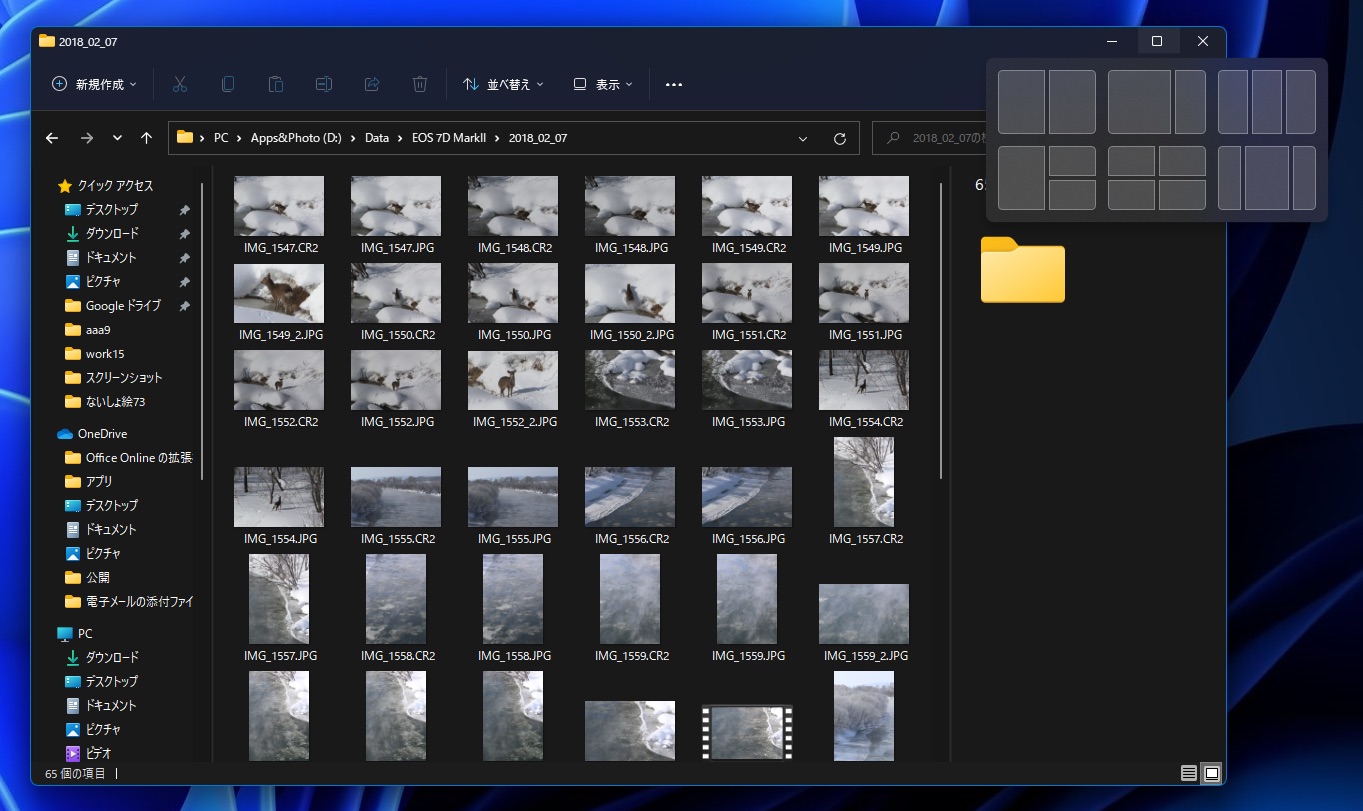Click 65 個の項目 status bar text
Screen dimensions: 1363x811
75,774
